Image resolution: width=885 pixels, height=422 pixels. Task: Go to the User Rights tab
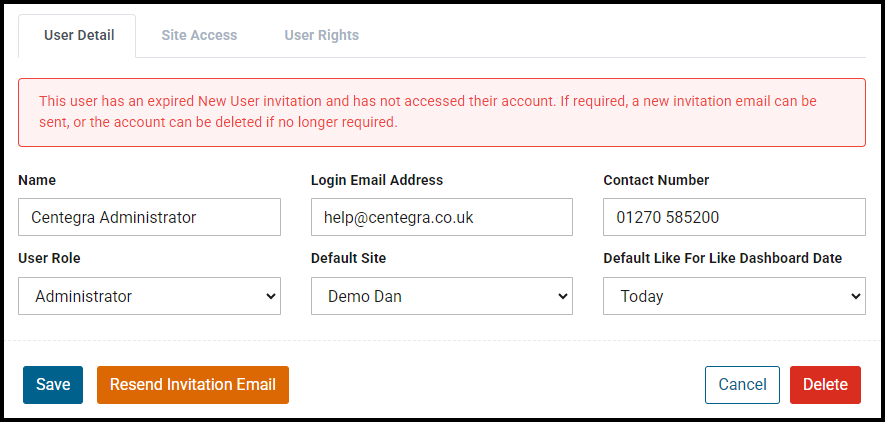tap(321, 35)
